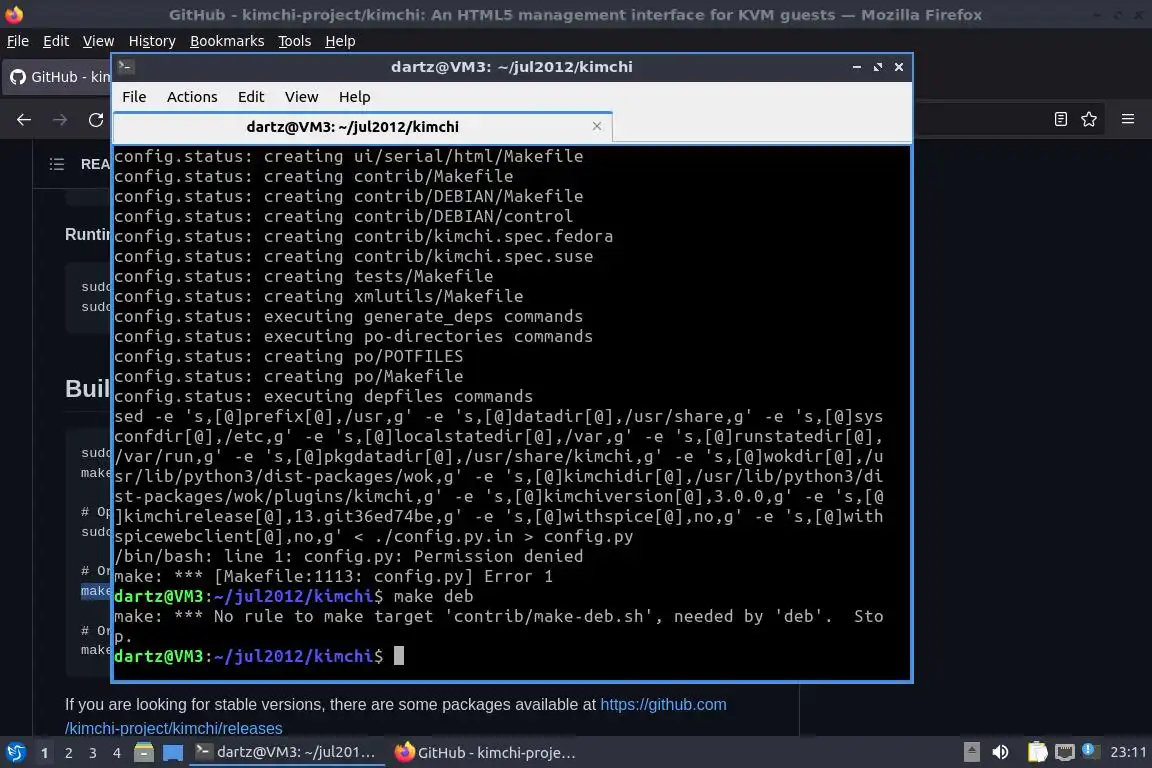Bookmark this page with the star icon
Screen dimensions: 1152x768
coord(1089,119)
